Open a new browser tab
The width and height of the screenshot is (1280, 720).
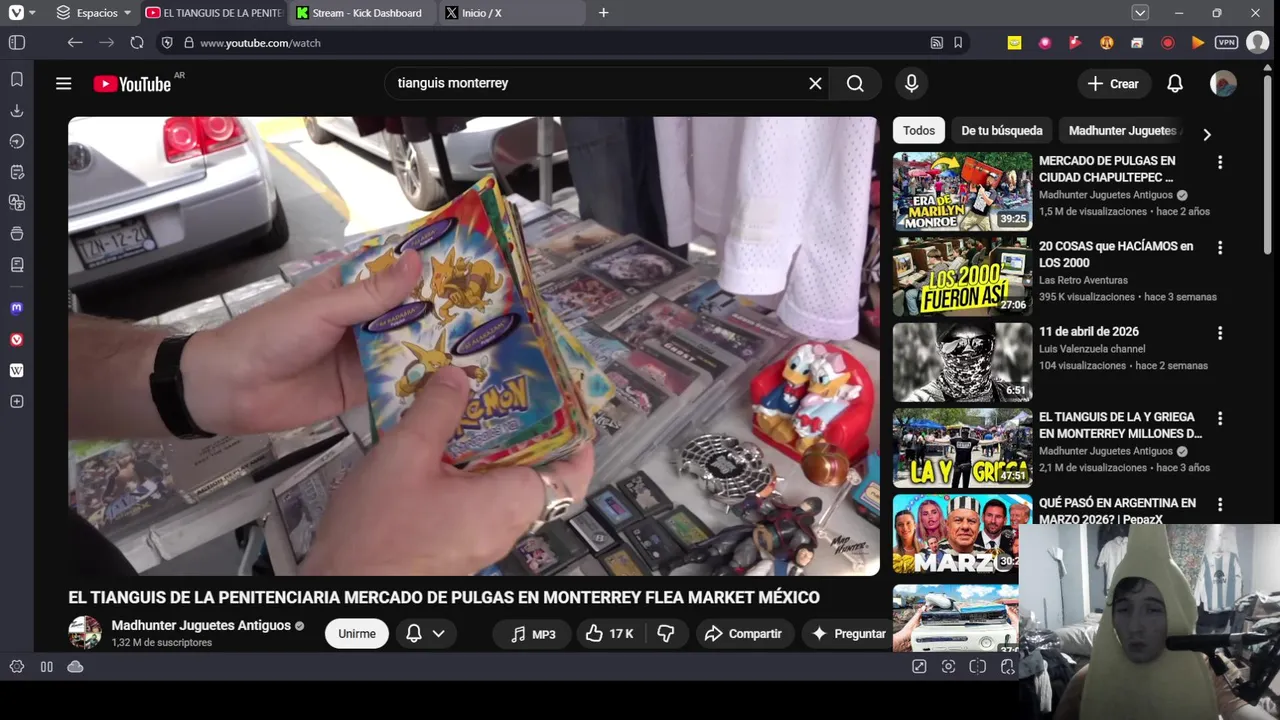pos(603,13)
